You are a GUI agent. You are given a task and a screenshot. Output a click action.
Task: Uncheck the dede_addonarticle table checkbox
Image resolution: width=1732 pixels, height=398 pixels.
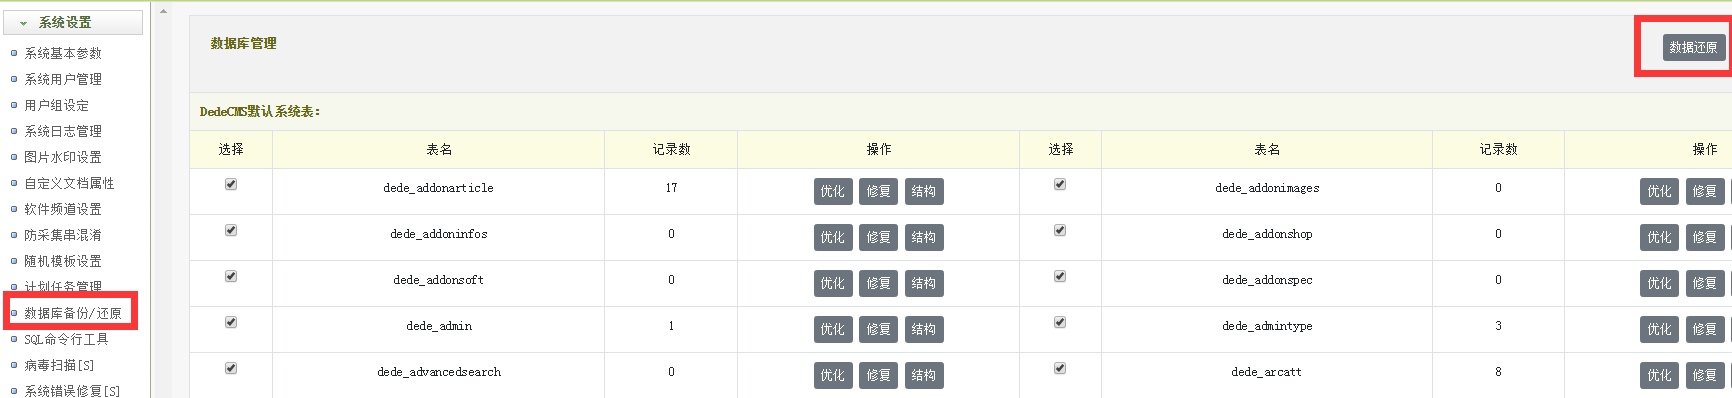[x=231, y=184]
